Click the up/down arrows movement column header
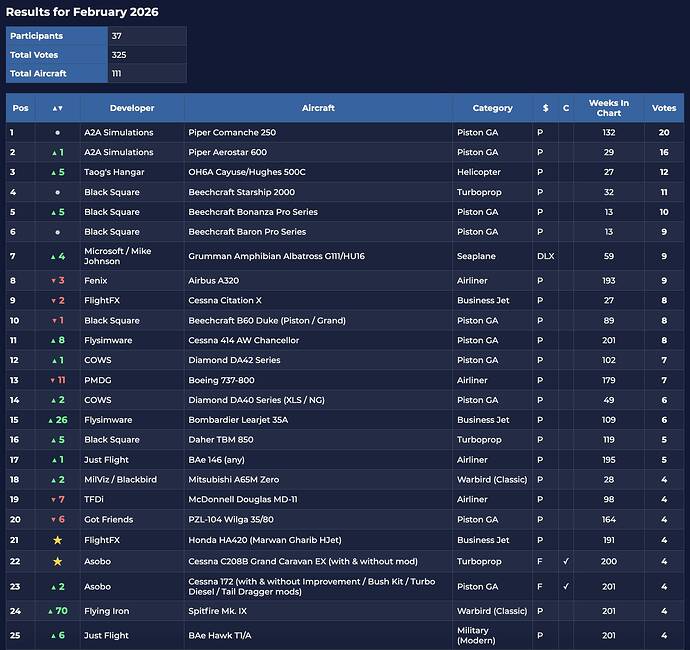Image resolution: width=690 pixels, height=650 pixels. [x=57, y=108]
